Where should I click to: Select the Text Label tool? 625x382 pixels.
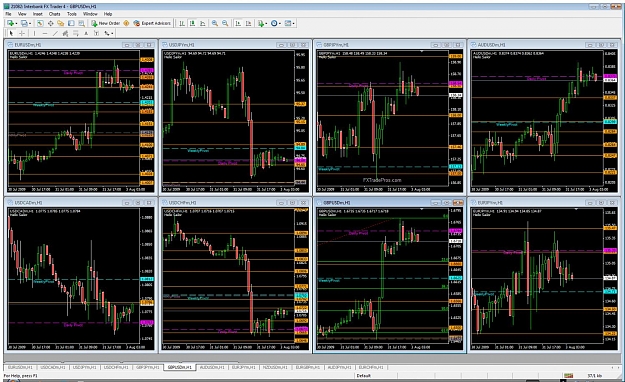coord(96,33)
